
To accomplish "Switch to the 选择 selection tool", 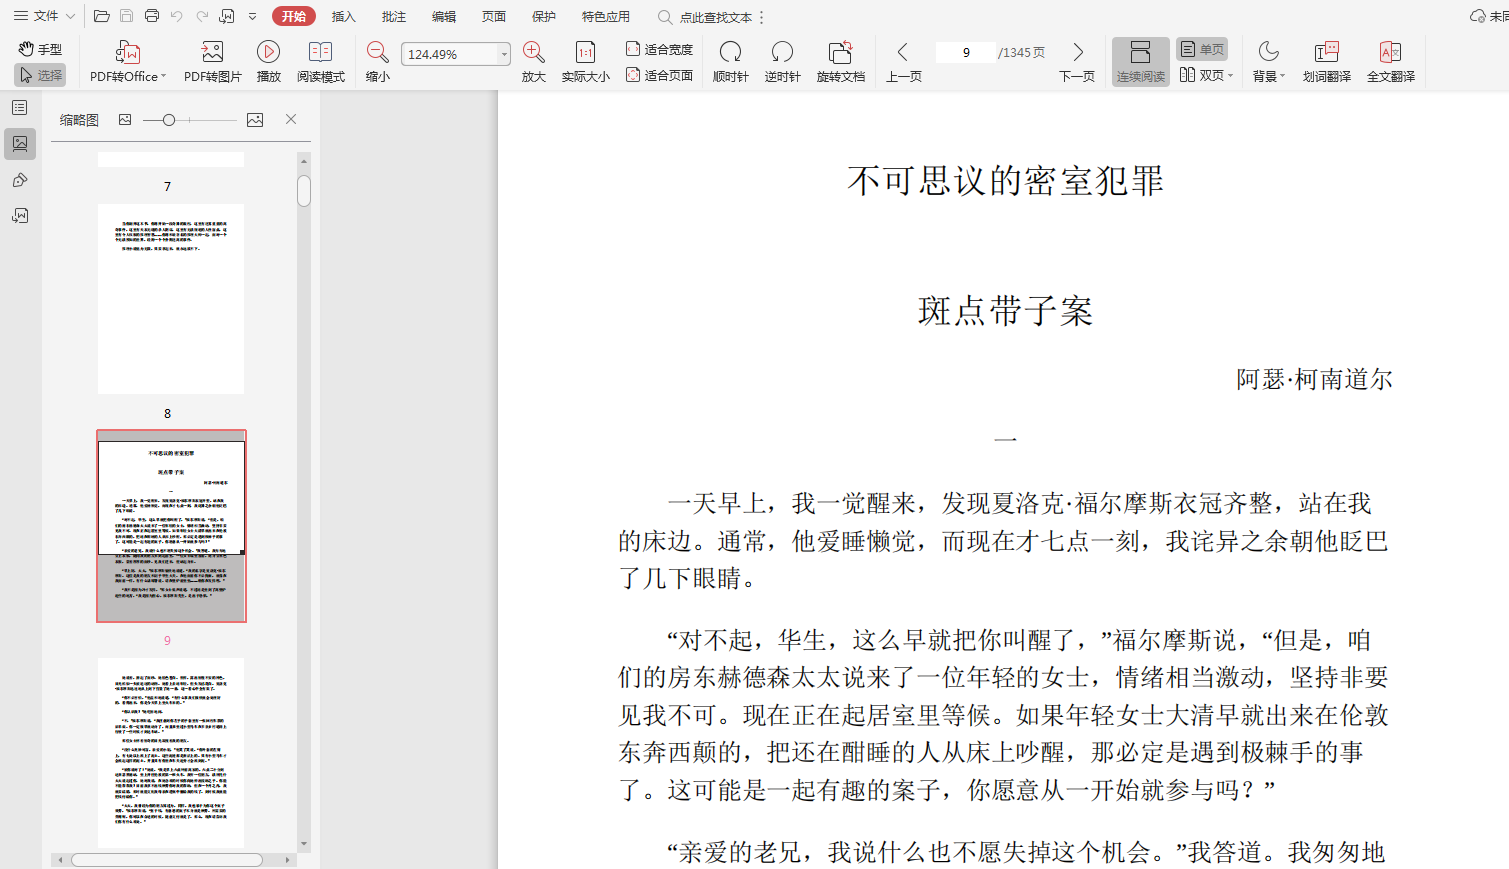I will coord(40,75).
